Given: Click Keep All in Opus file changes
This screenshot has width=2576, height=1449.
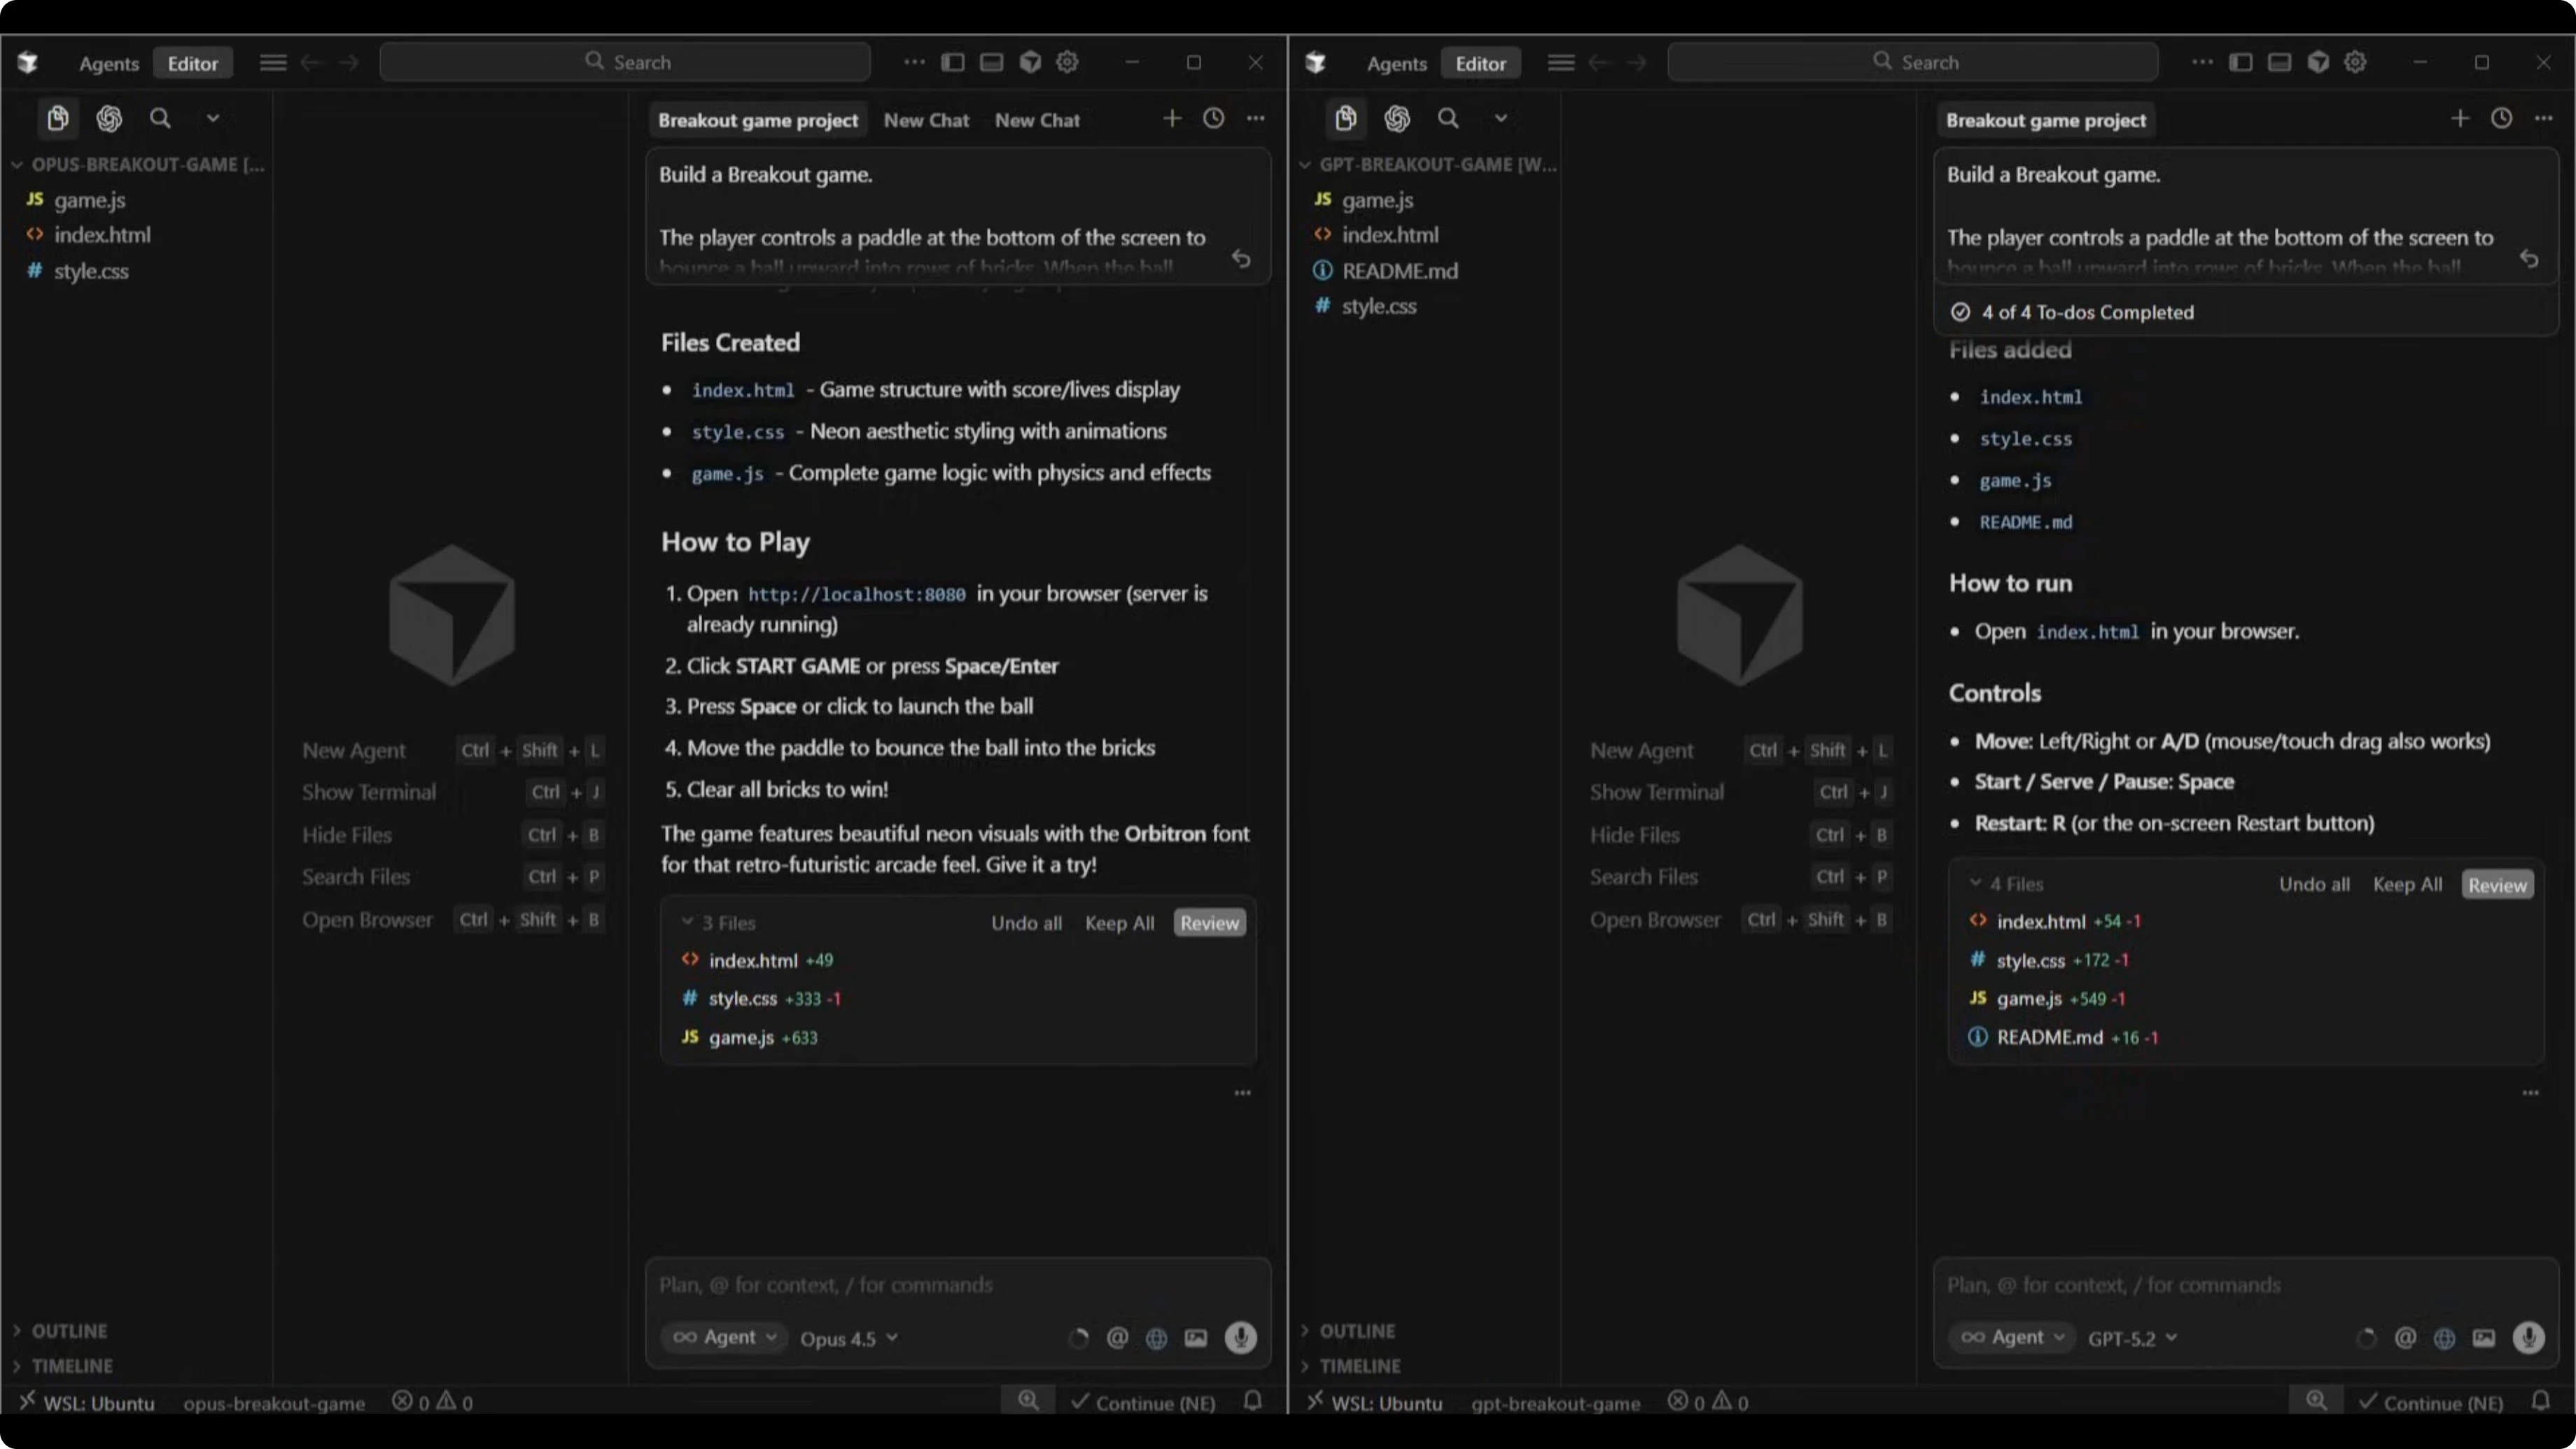Looking at the screenshot, I should coord(1119,923).
